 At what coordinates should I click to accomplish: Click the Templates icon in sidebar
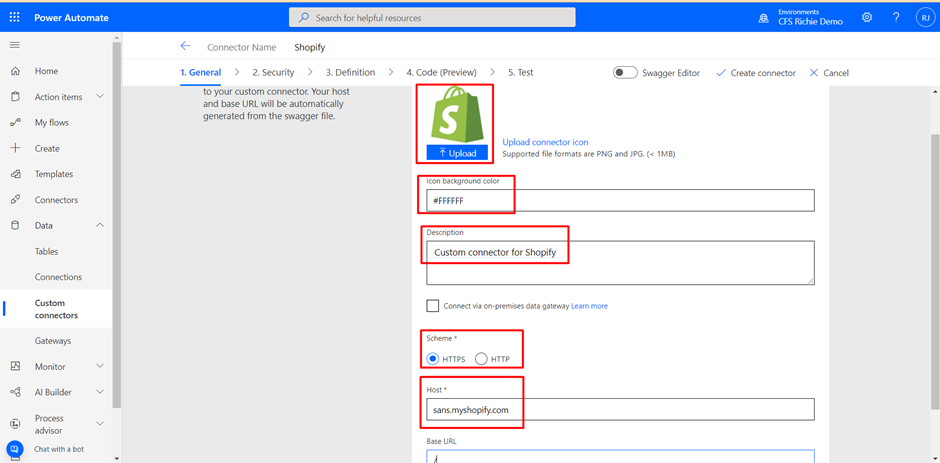click(16, 174)
